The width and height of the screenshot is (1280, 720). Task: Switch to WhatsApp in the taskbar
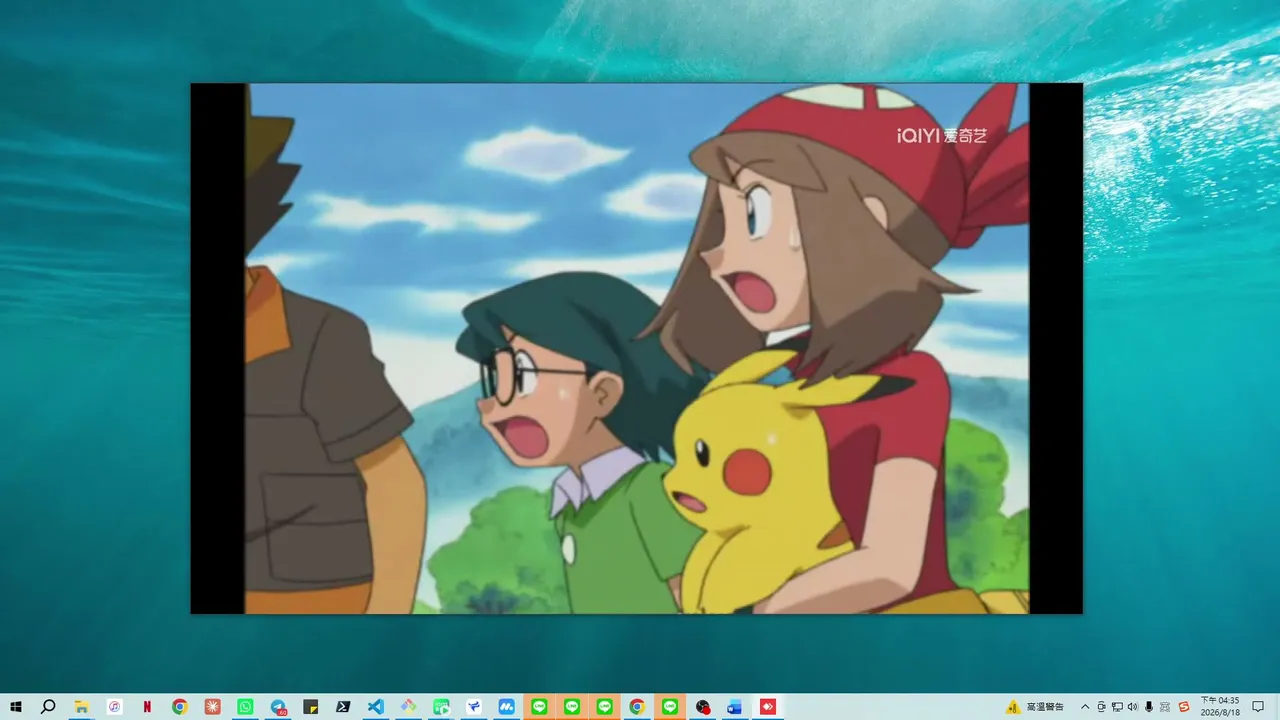[245, 706]
